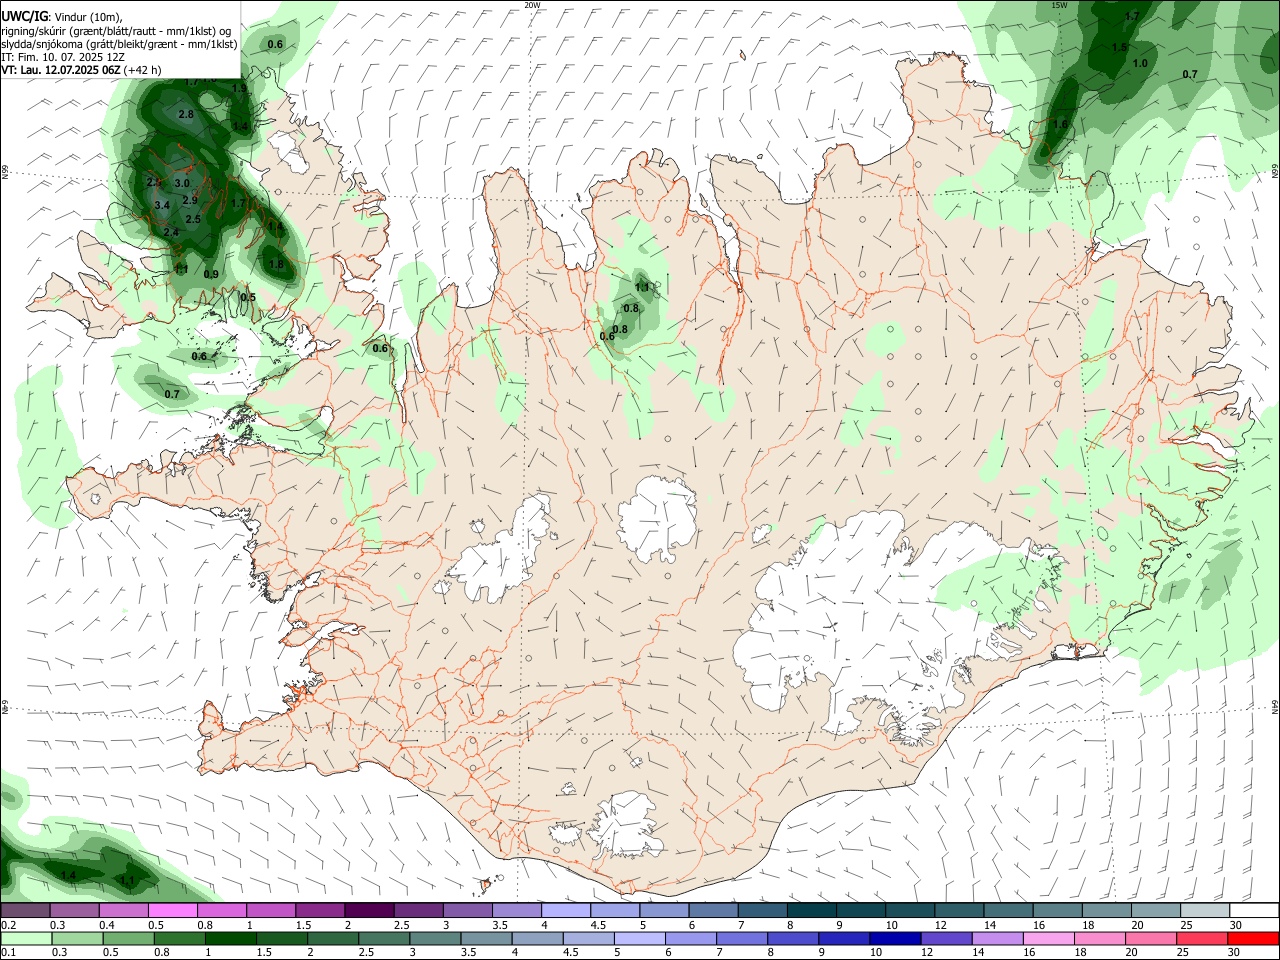
Task: Click the 0.5 value on the map
Action: click(x=248, y=297)
